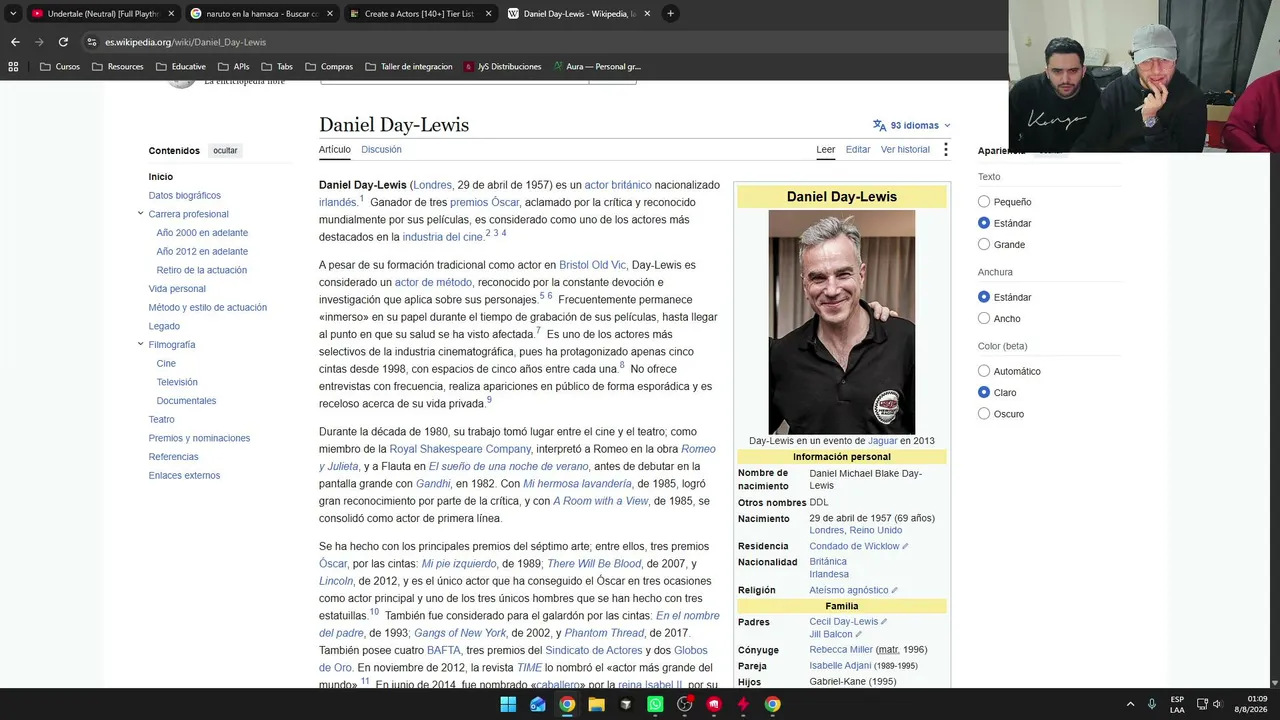Select the Leer view tab

[825, 149]
